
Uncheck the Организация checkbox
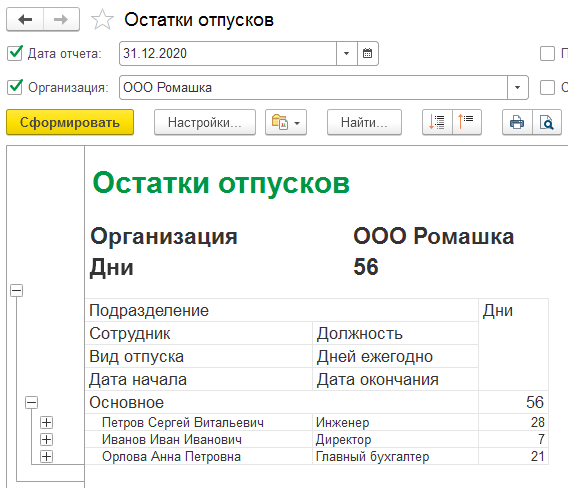pos(15,87)
